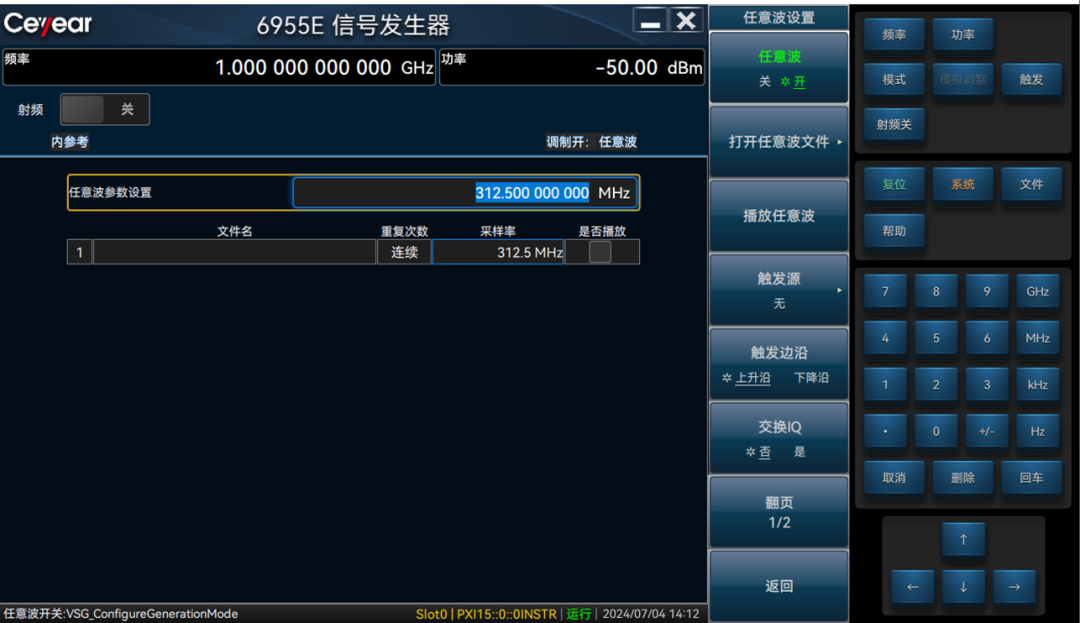Click the down arrow navigation key
This screenshot has height=623, width=1080.
963,587
